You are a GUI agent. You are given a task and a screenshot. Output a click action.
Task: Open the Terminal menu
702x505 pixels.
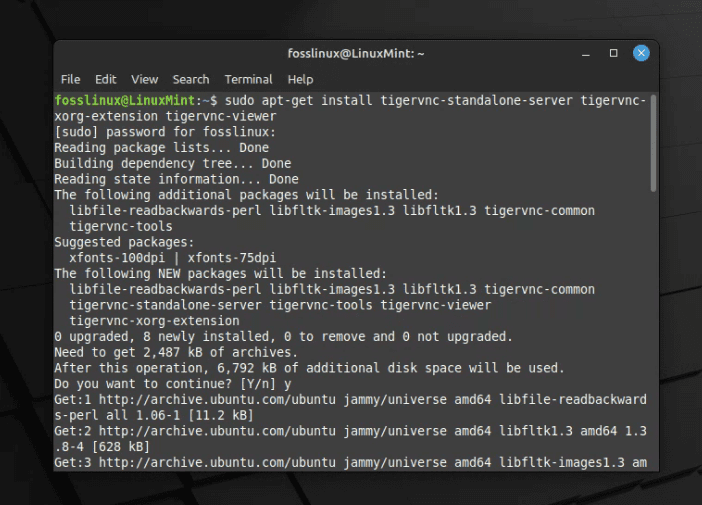[x=248, y=80]
